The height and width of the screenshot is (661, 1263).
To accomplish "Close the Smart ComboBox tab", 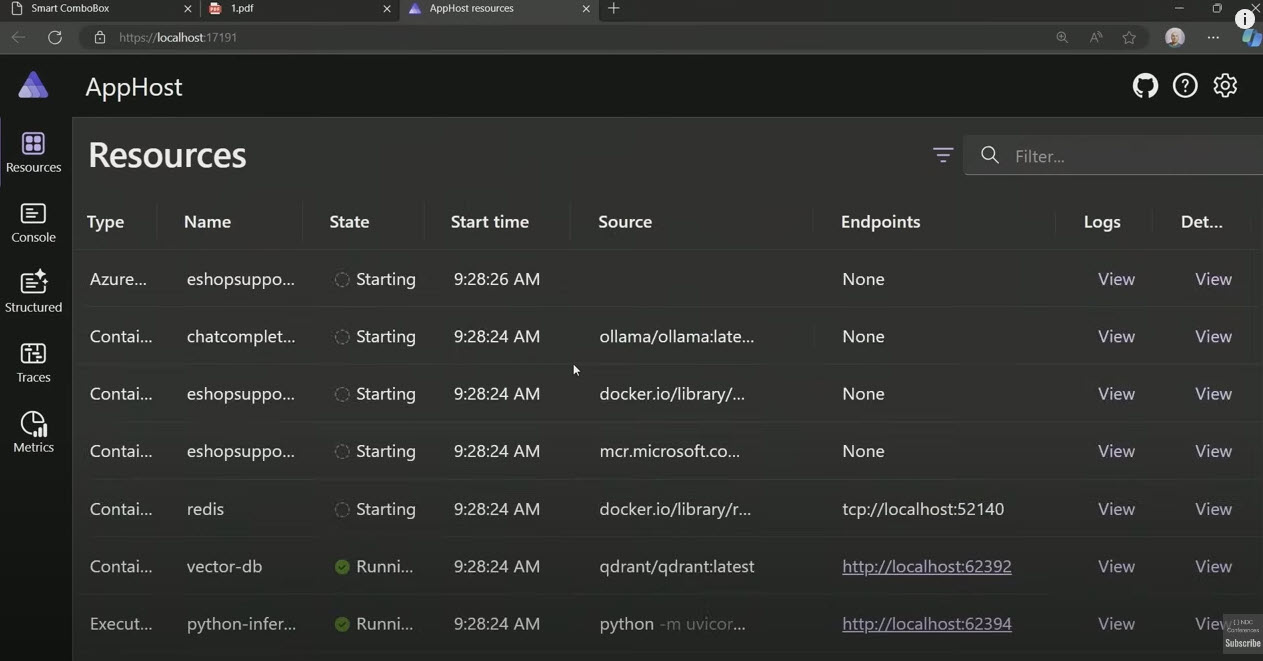I will (x=188, y=8).
